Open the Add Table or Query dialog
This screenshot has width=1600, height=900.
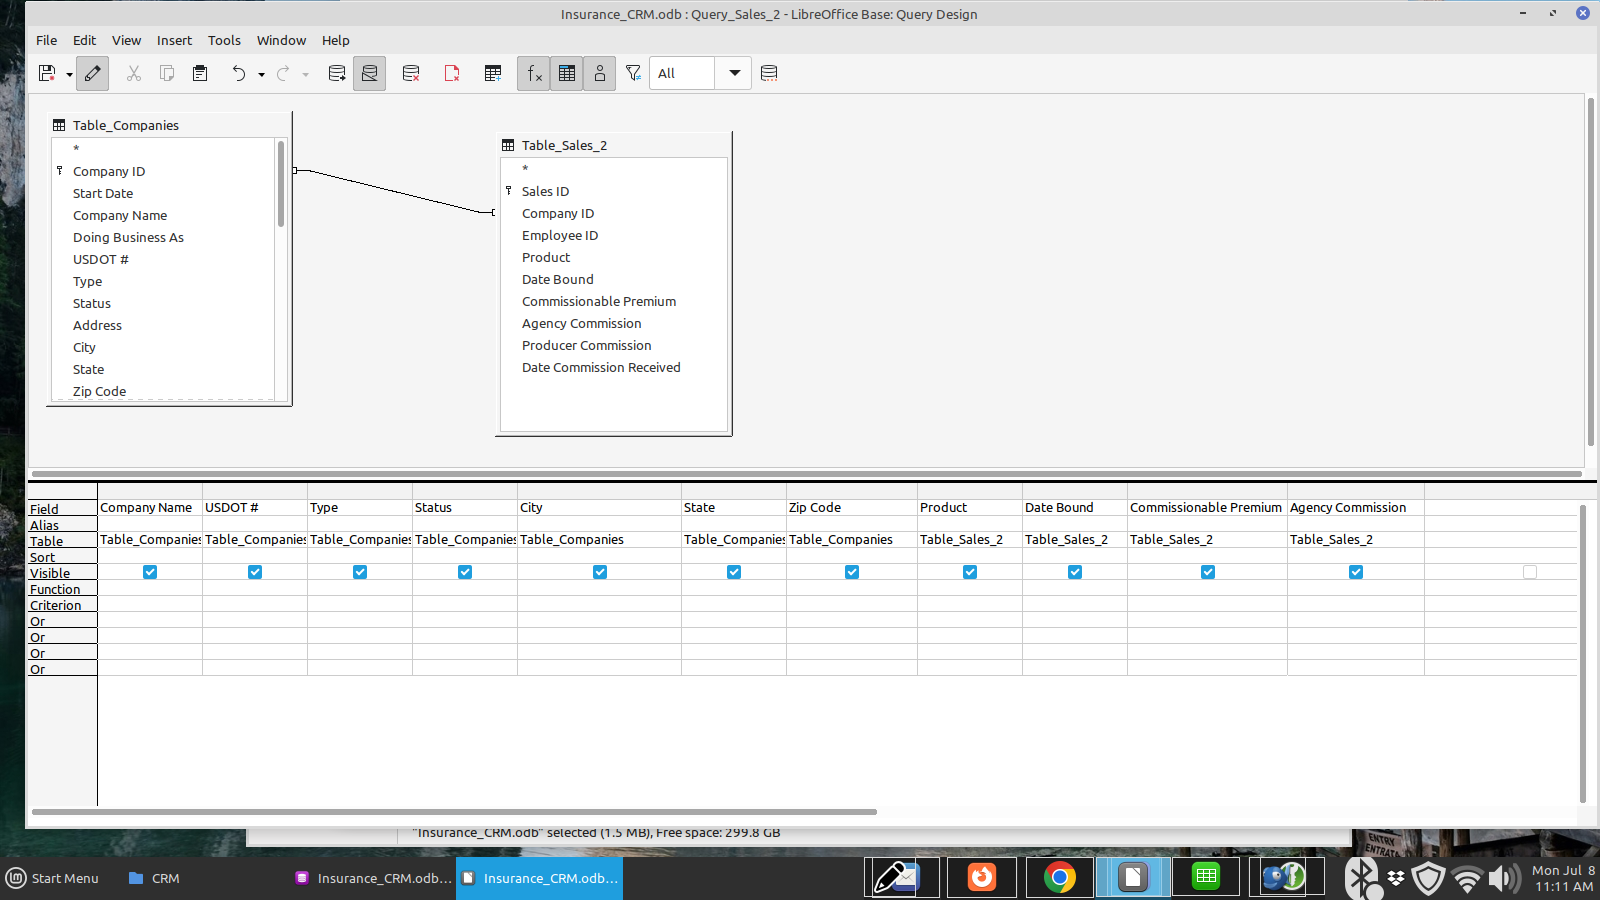click(x=492, y=73)
